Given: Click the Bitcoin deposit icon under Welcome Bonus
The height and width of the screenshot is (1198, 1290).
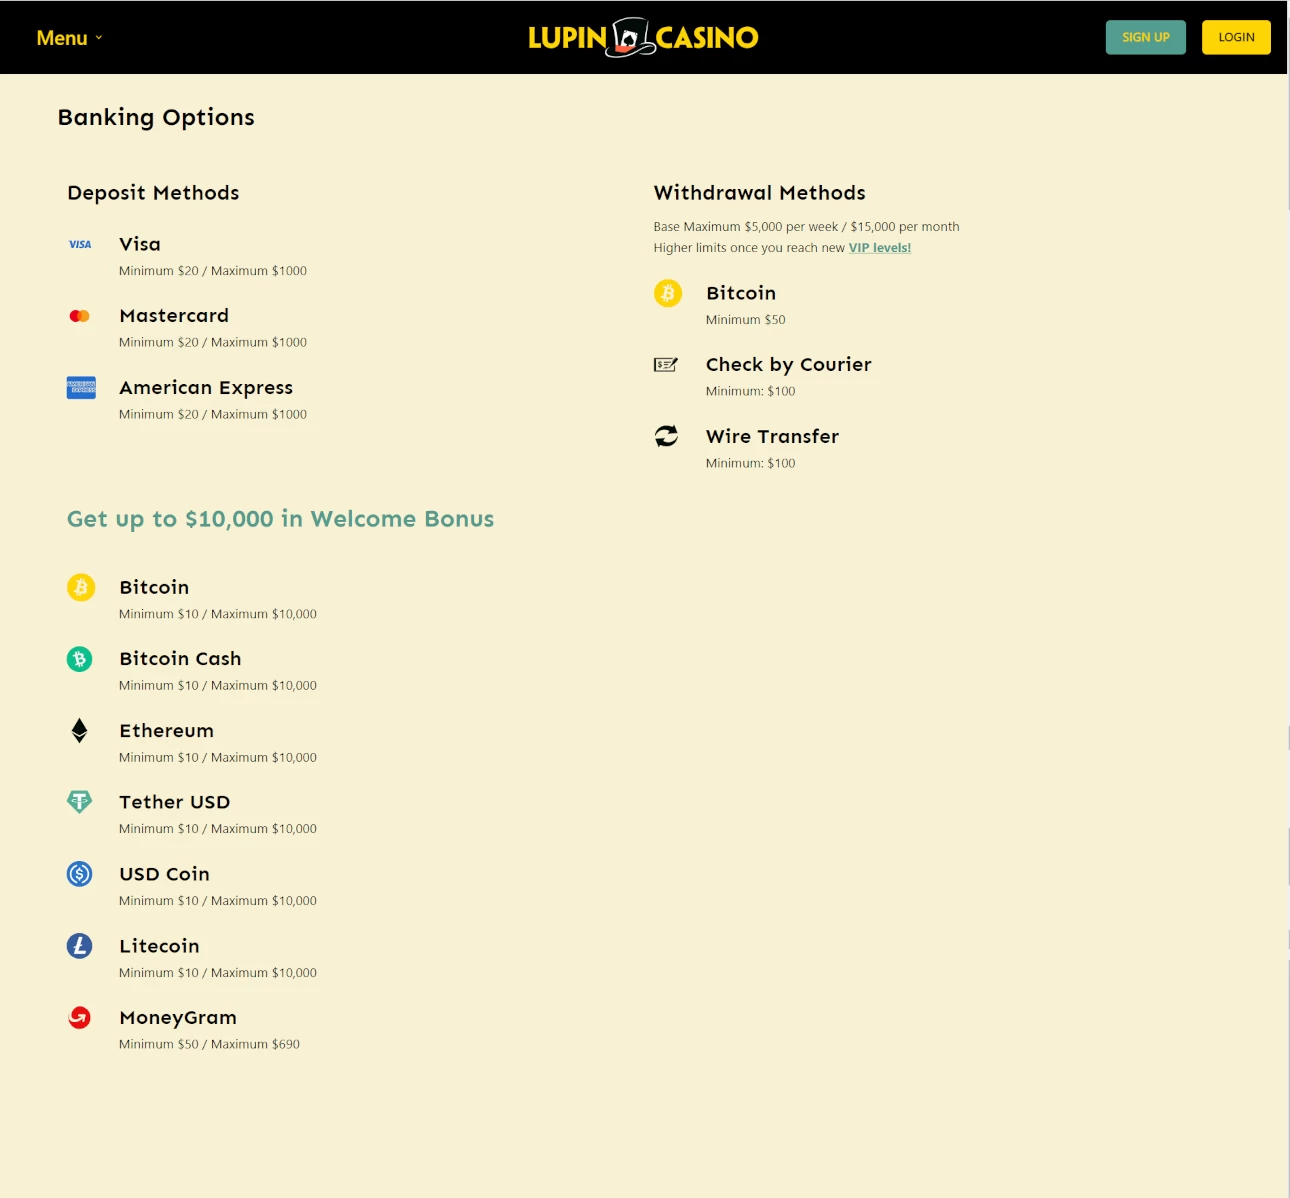Looking at the screenshot, I should click(81, 587).
